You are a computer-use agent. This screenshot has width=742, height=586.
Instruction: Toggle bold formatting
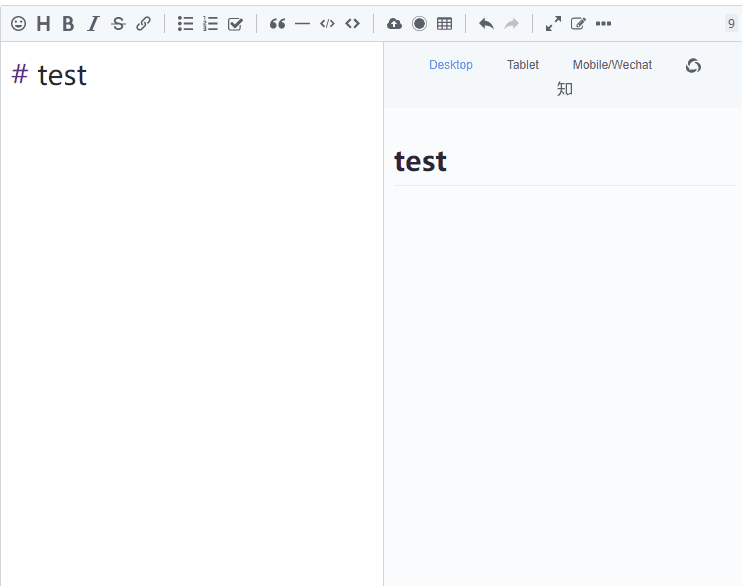(68, 24)
